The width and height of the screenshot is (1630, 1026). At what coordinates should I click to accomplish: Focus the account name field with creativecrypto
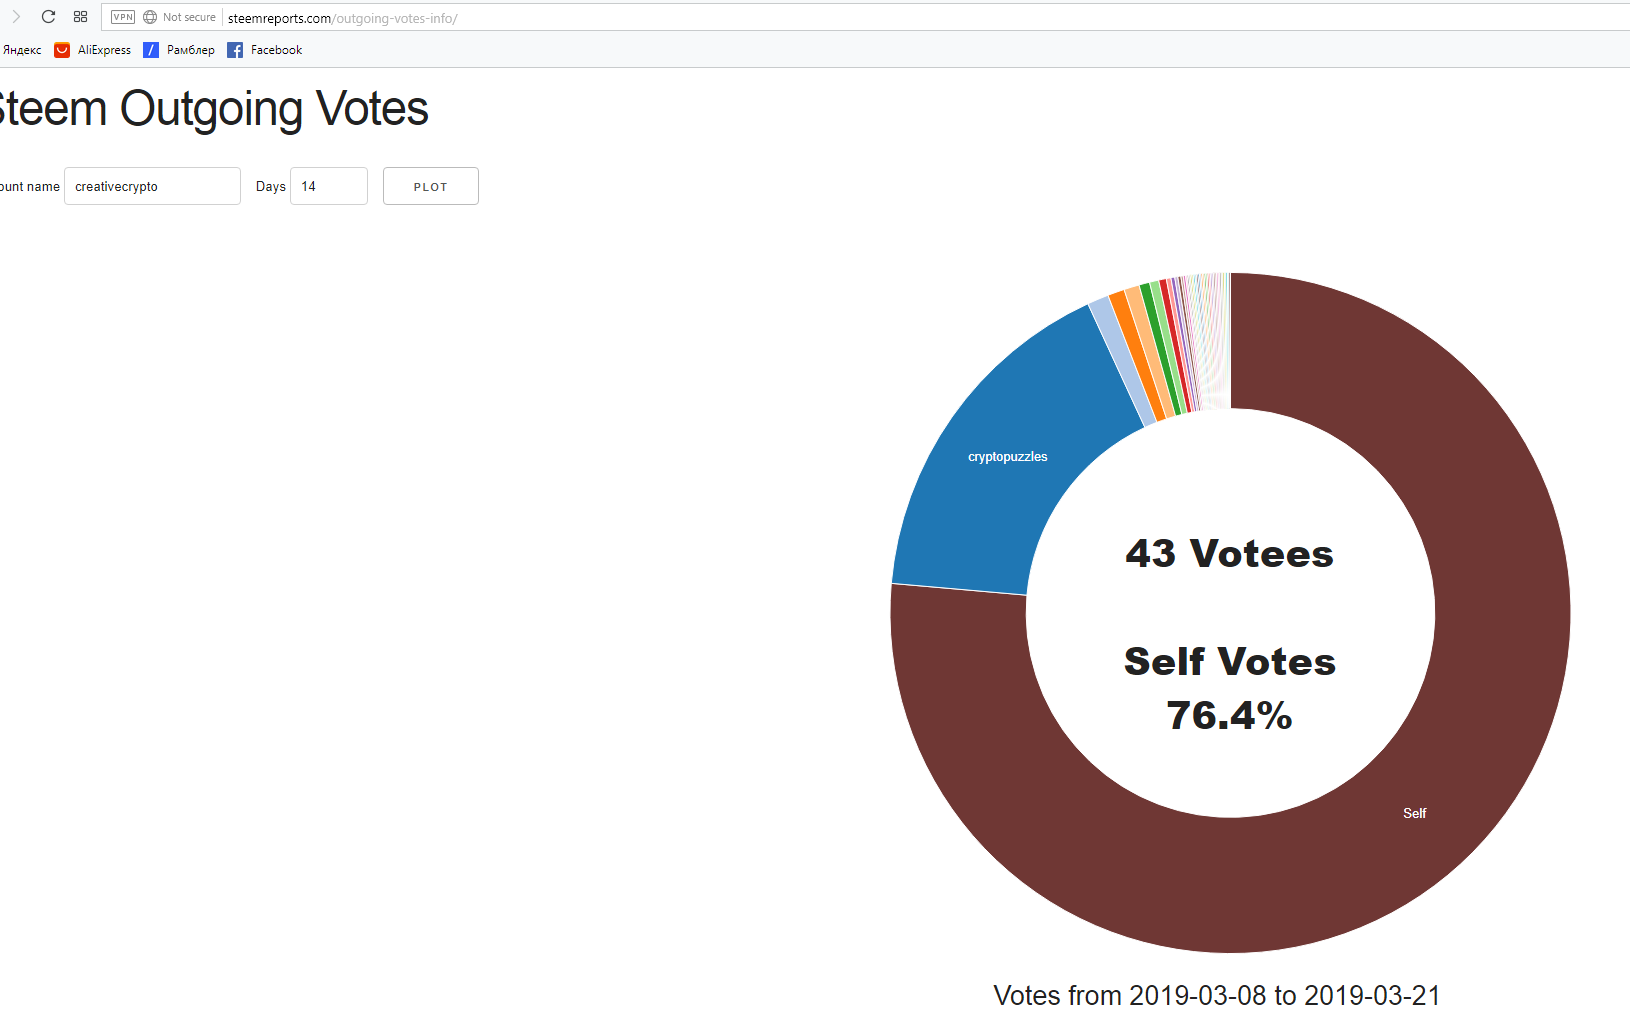pyautogui.click(x=152, y=186)
